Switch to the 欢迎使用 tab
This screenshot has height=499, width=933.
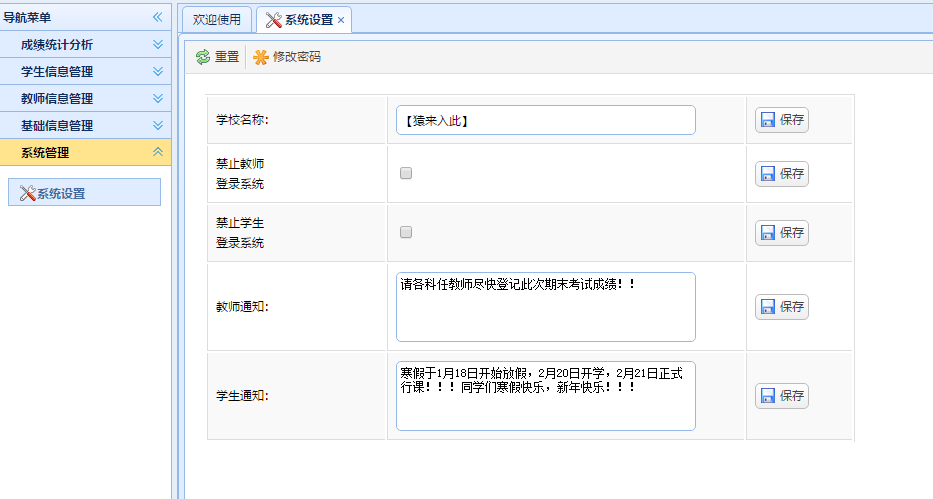[x=217, y=20]
